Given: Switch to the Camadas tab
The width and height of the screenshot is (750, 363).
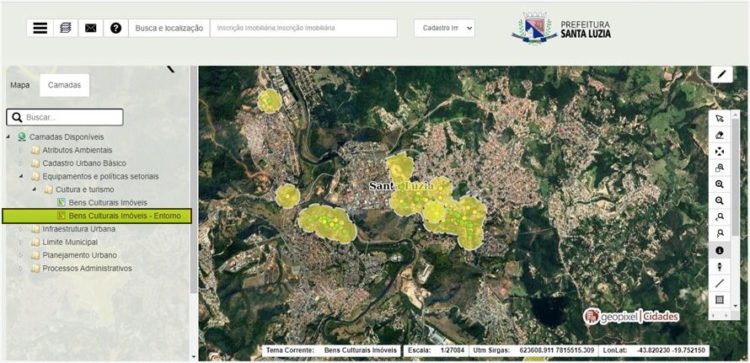Looking at the screenshot, I should point(64,85).
